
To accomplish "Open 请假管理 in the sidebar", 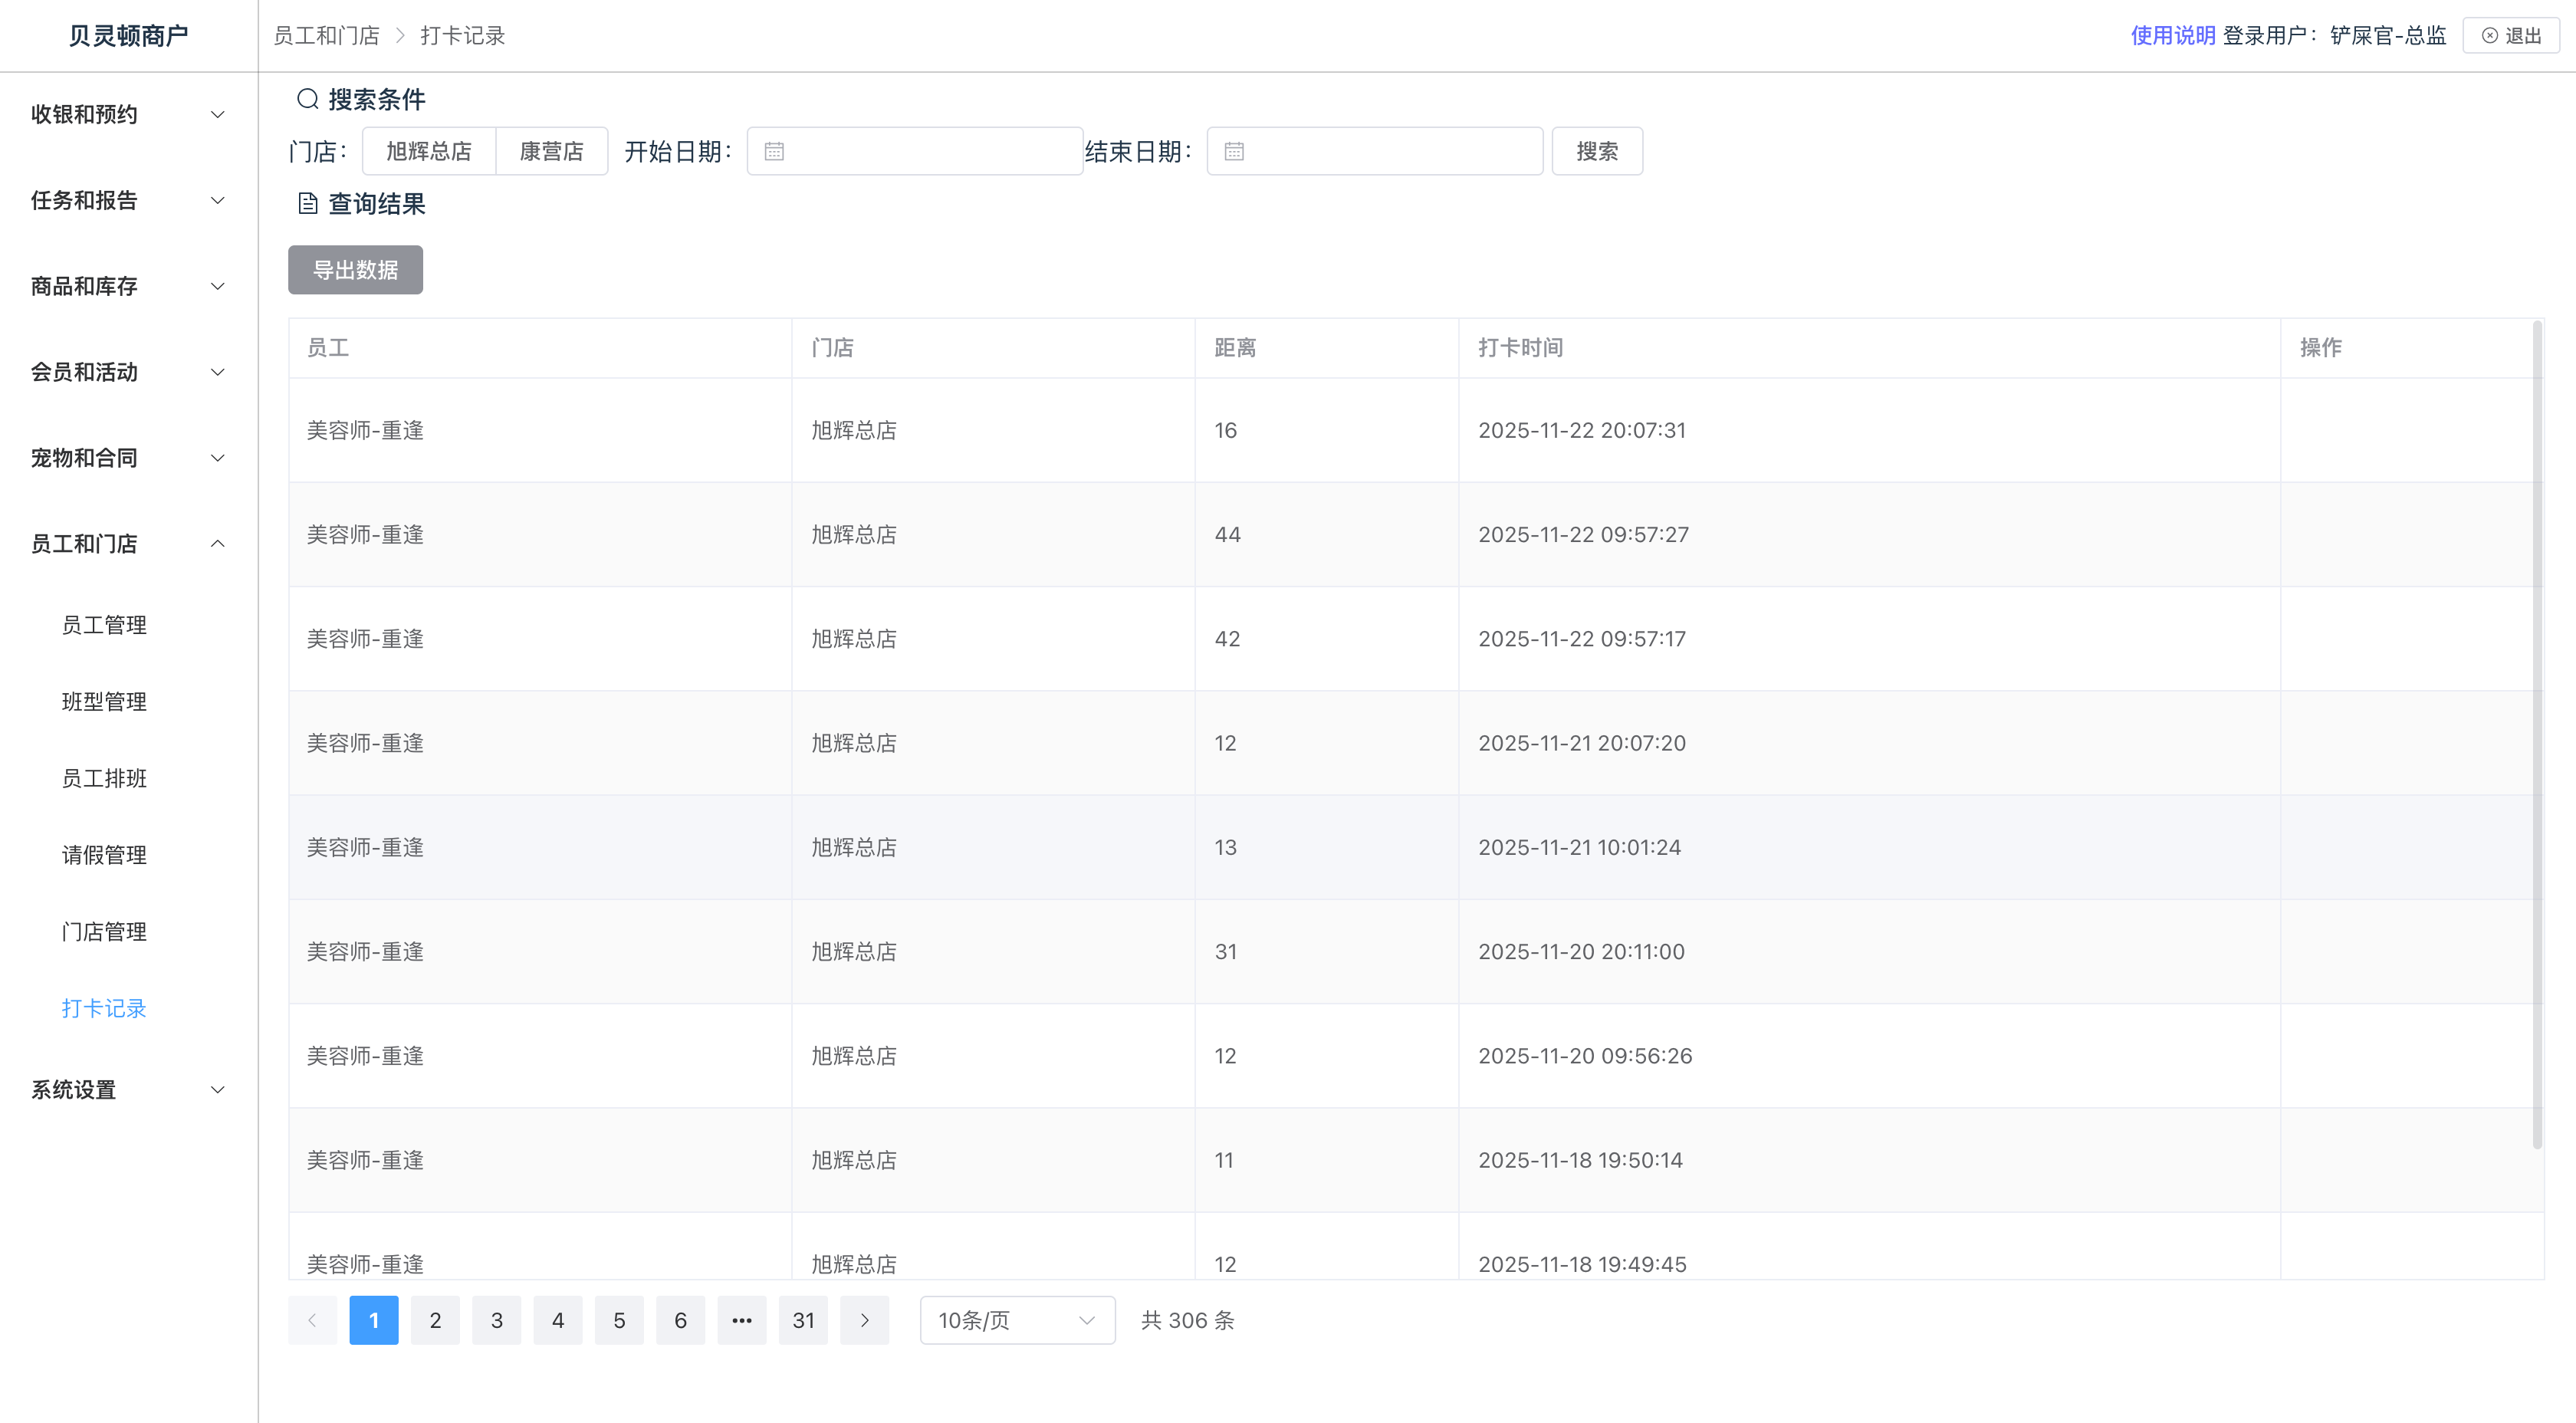I will pyautogui.click(x=104, y=855).
